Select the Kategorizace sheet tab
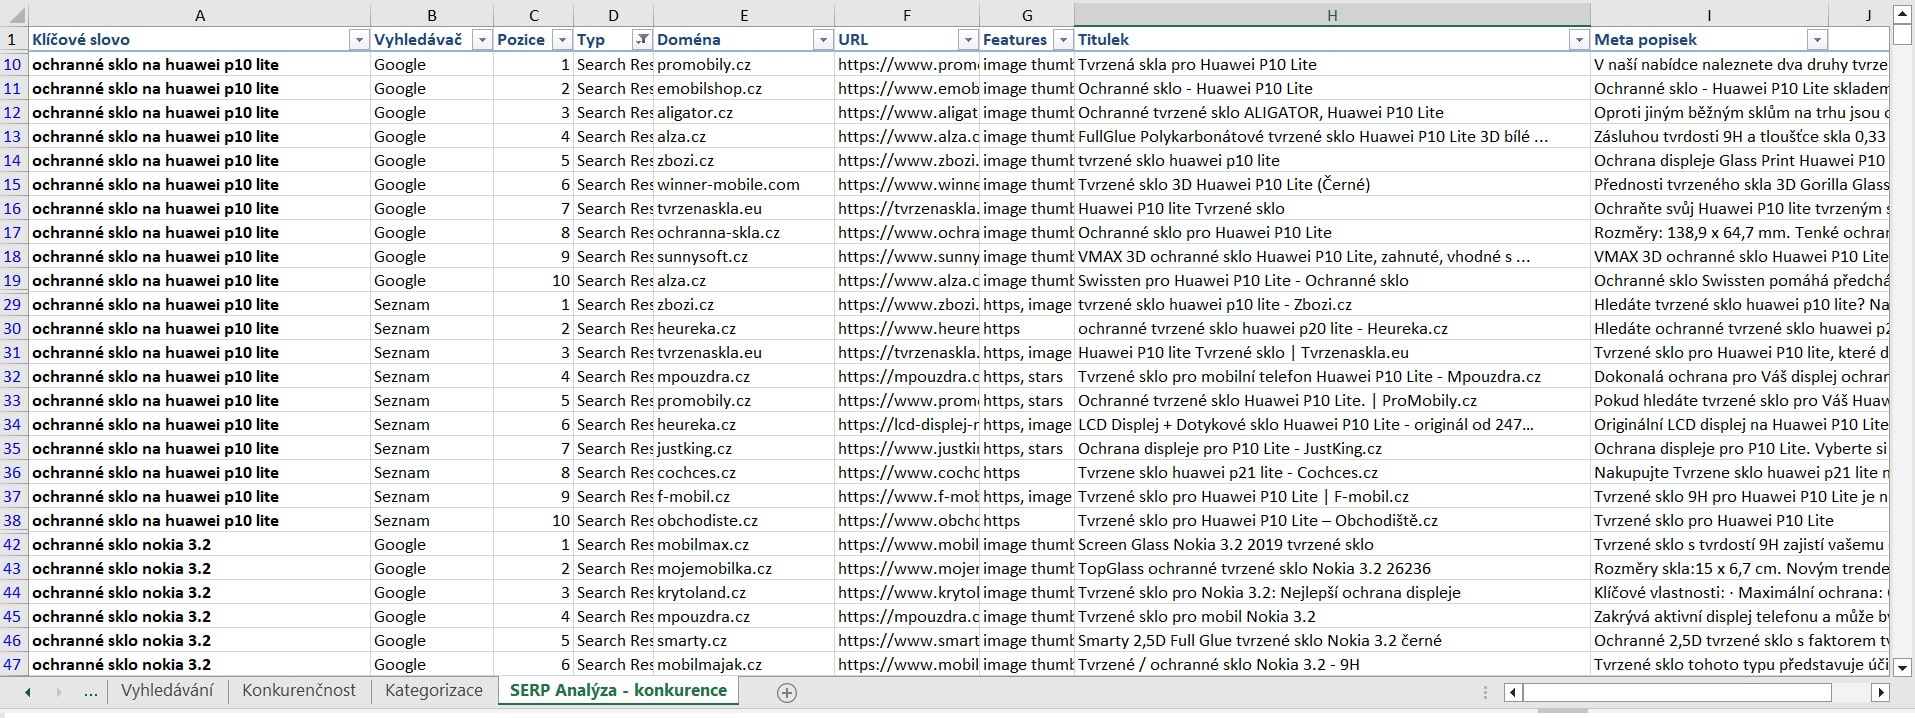1915x718 pixels. coord(433,691)
